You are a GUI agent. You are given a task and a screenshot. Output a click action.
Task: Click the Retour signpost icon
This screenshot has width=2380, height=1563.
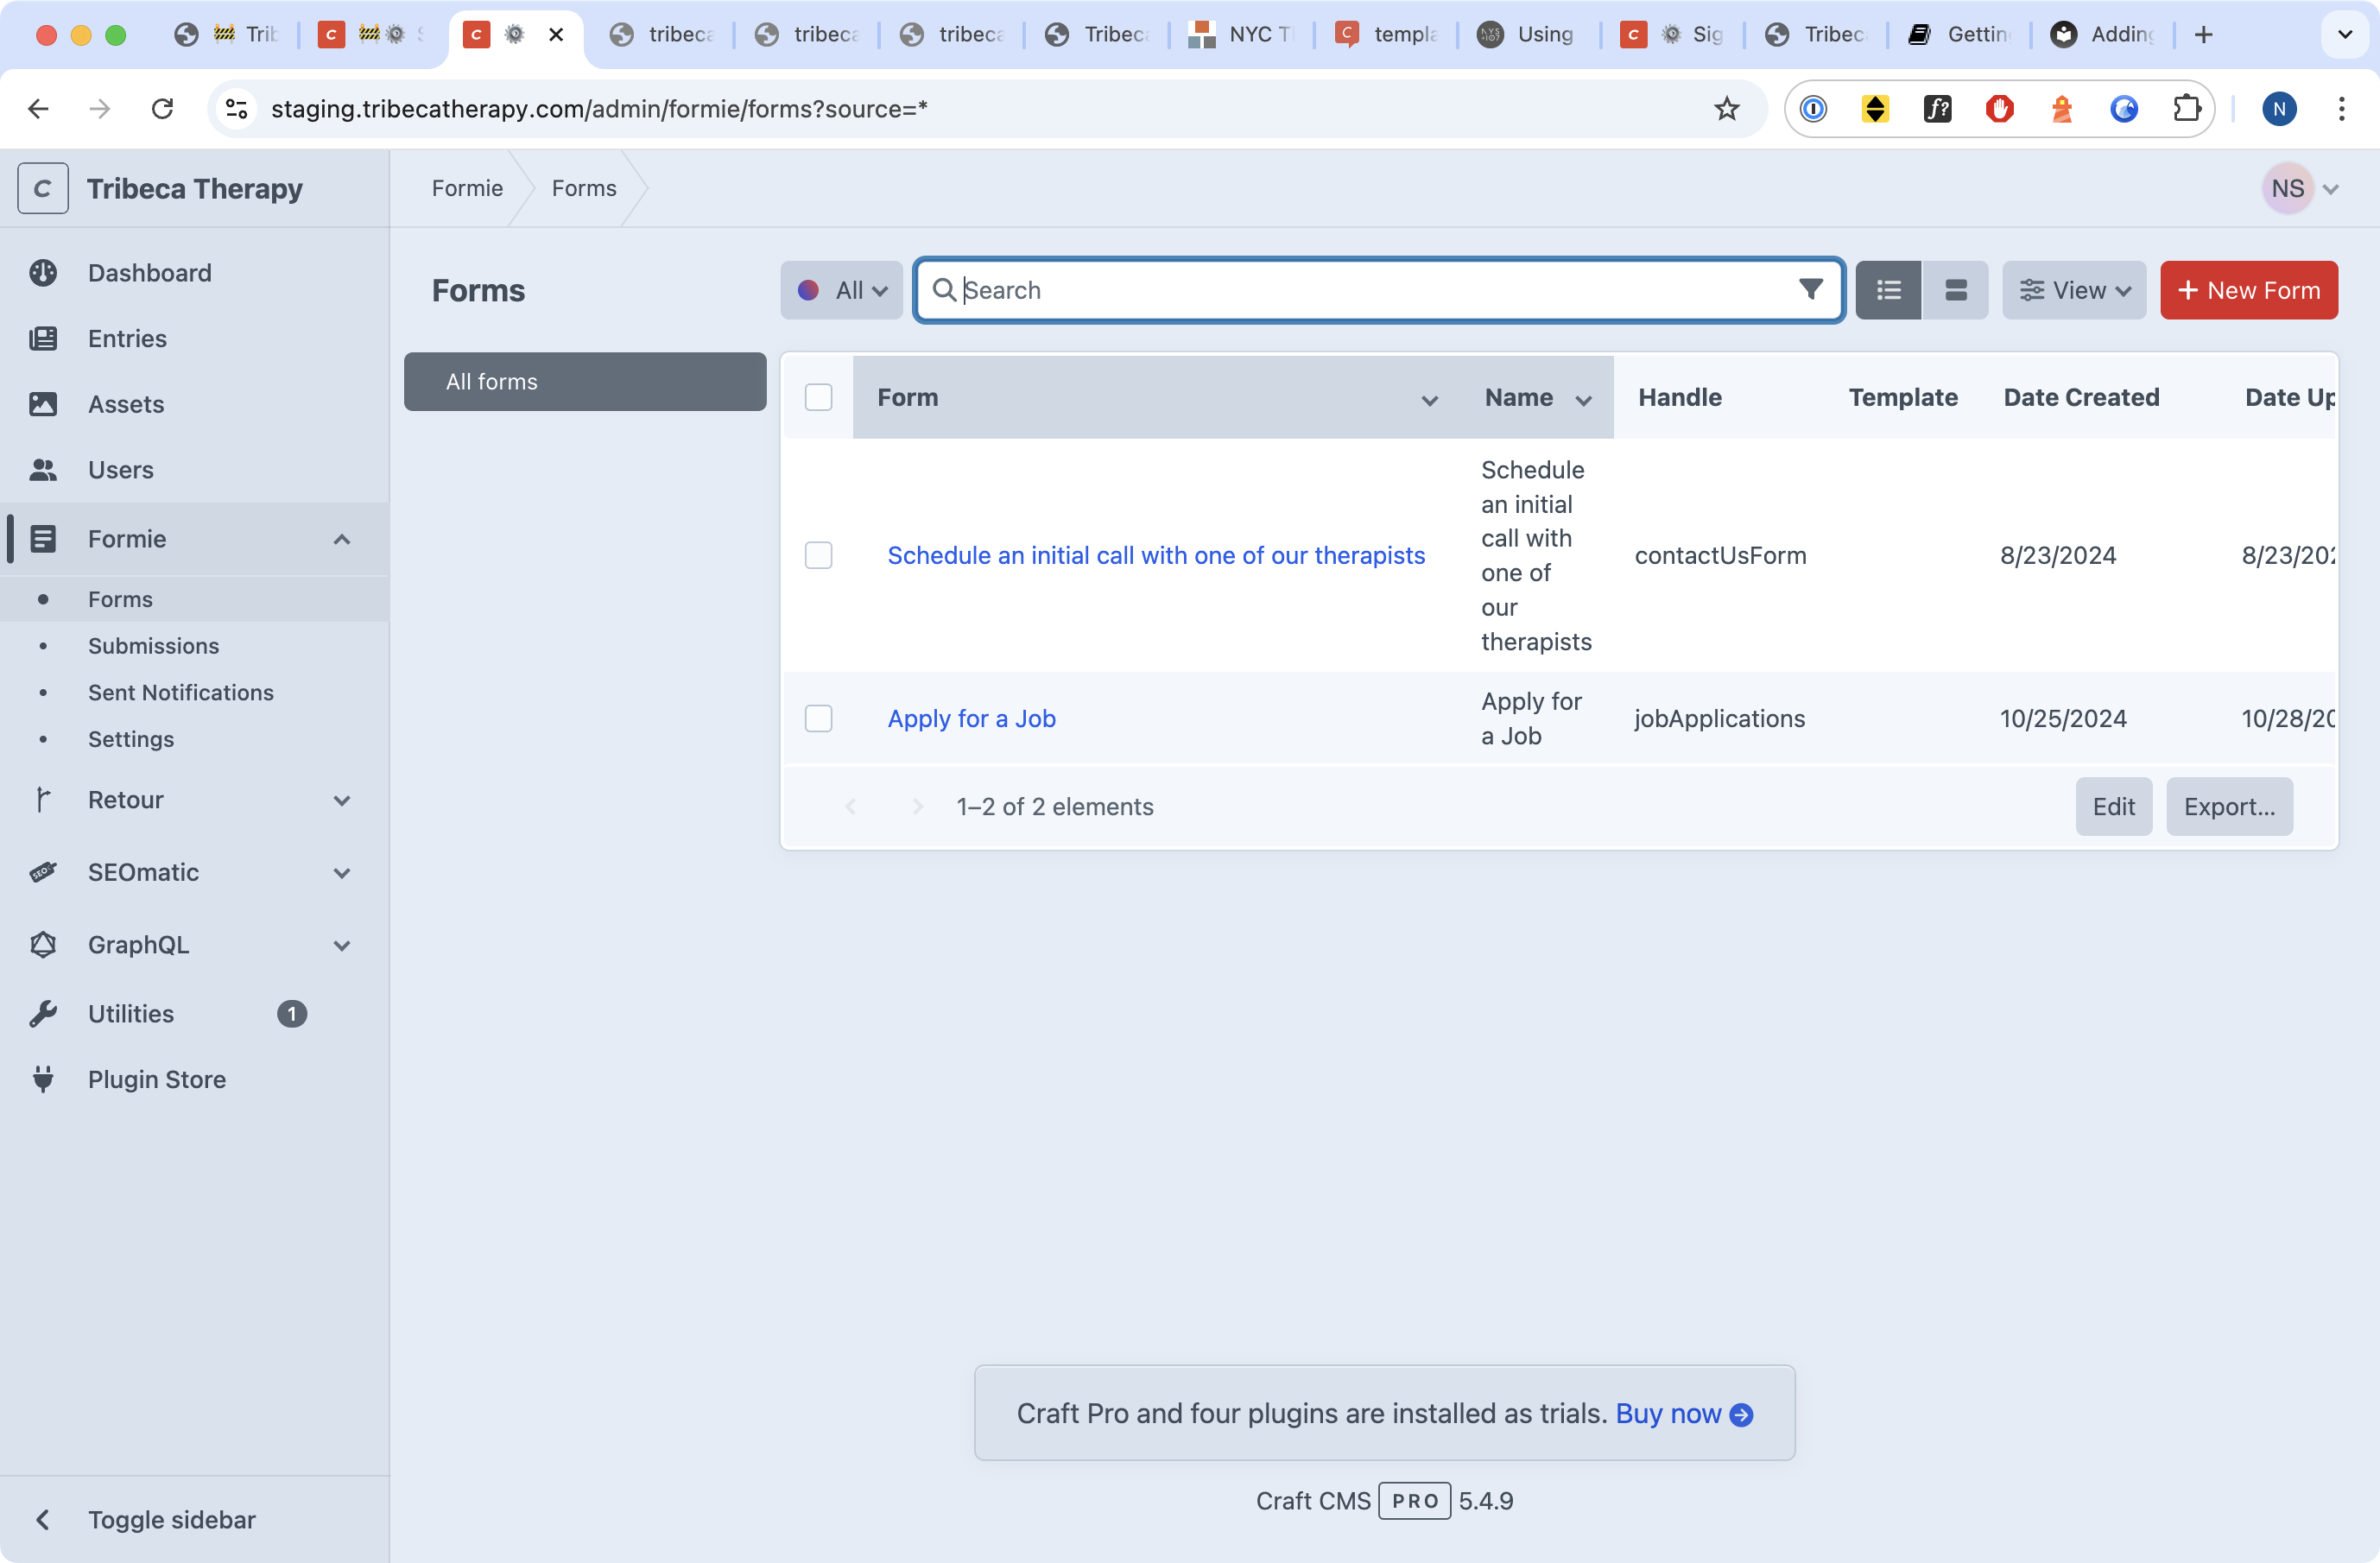click(x=43, y=800)
